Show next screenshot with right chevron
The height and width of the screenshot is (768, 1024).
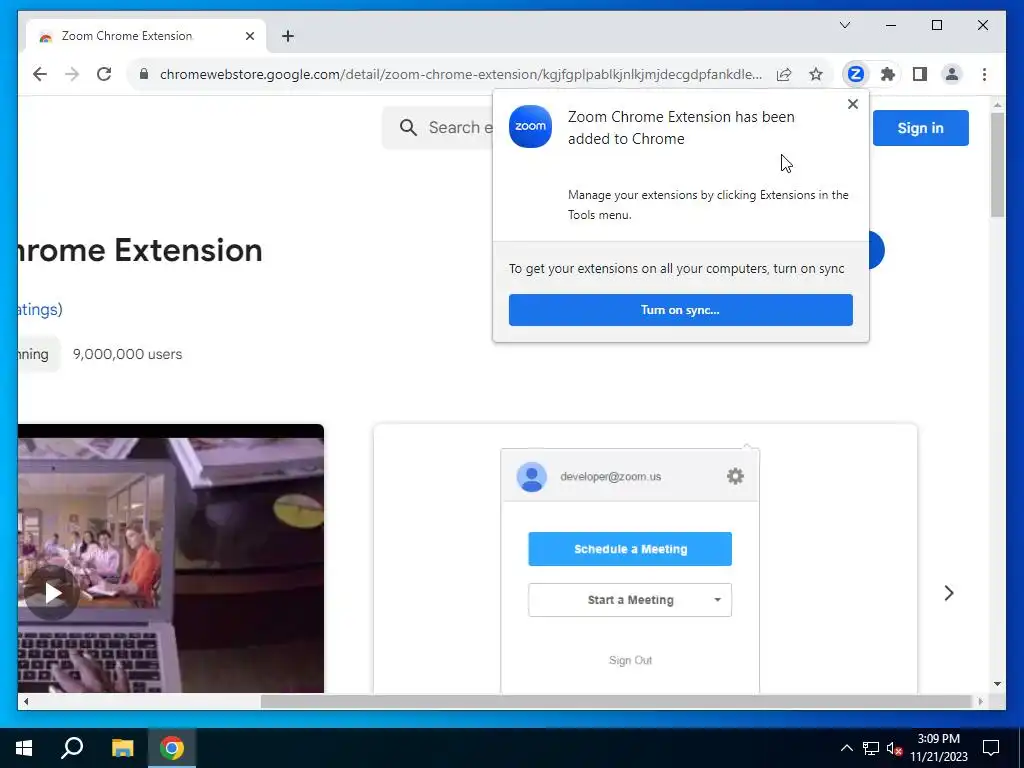(x=949, y=593)
